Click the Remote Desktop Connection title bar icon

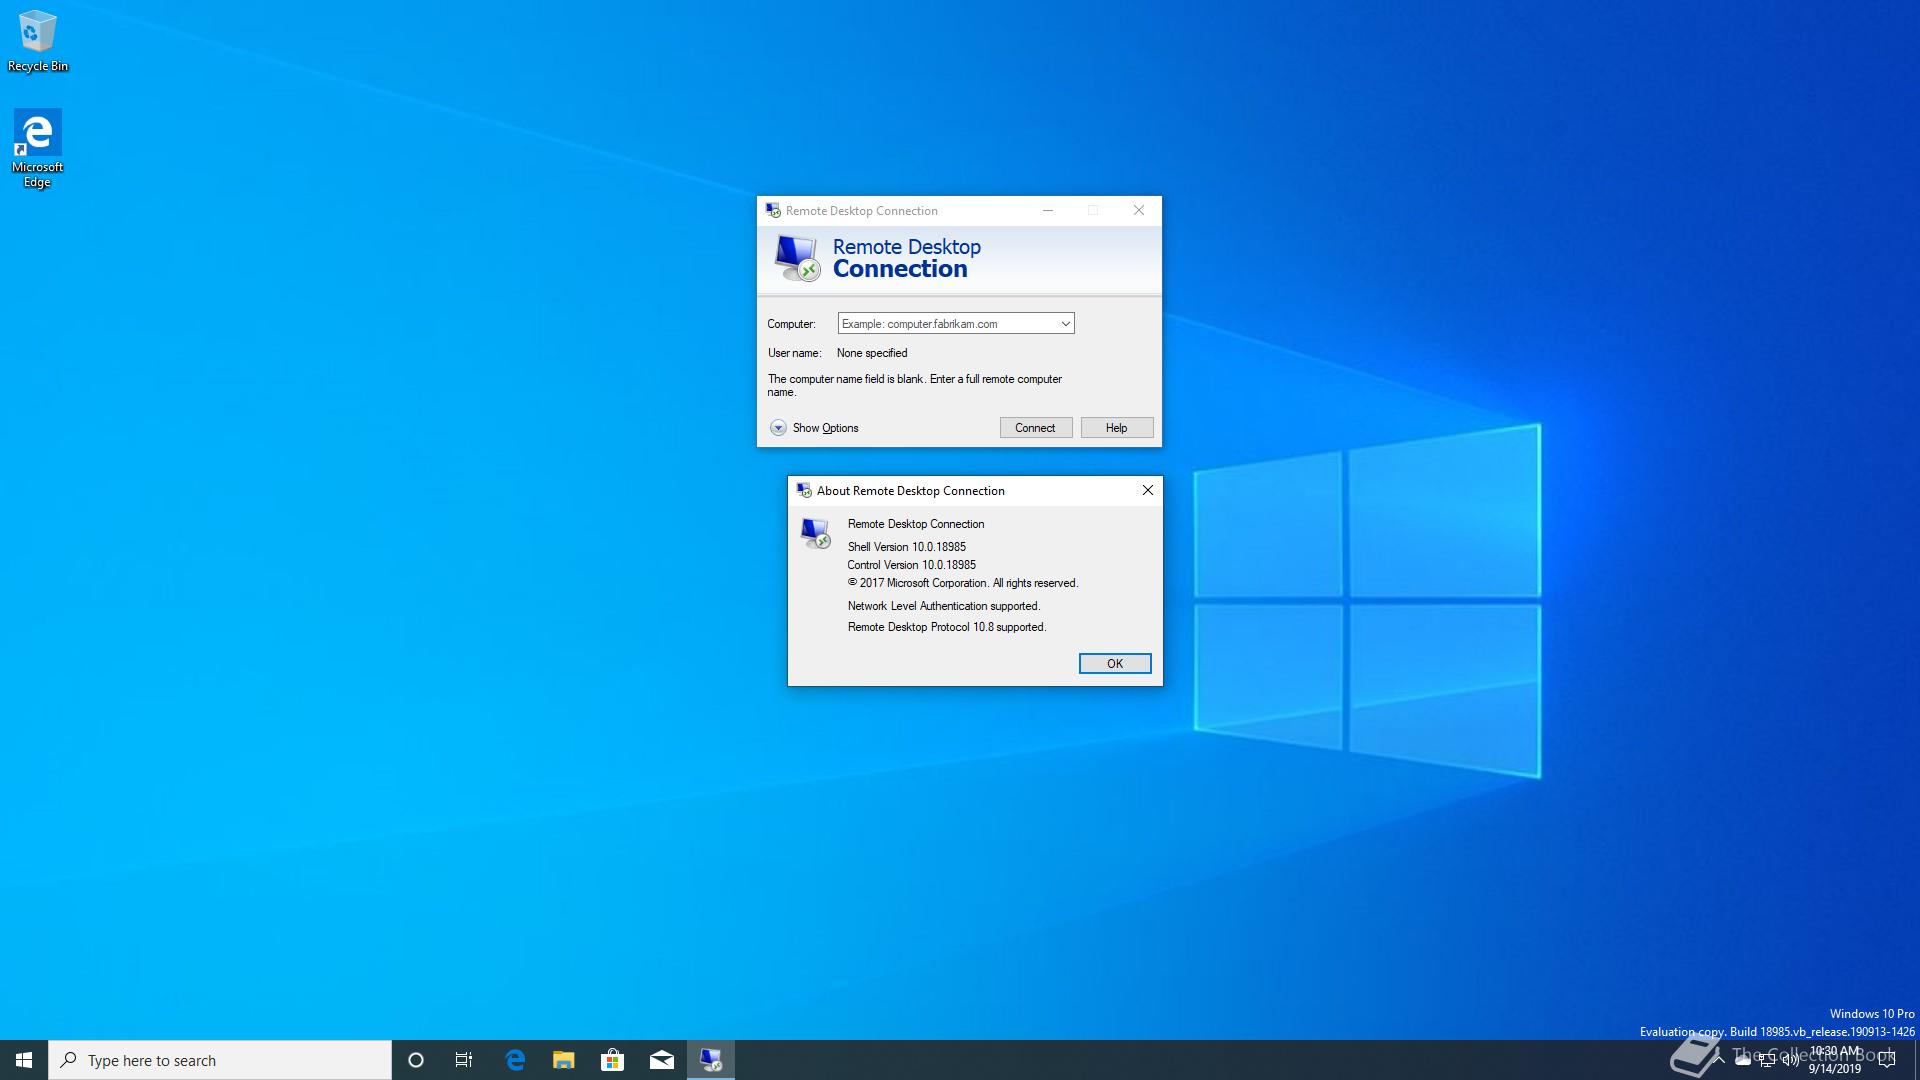click(772, 210)
